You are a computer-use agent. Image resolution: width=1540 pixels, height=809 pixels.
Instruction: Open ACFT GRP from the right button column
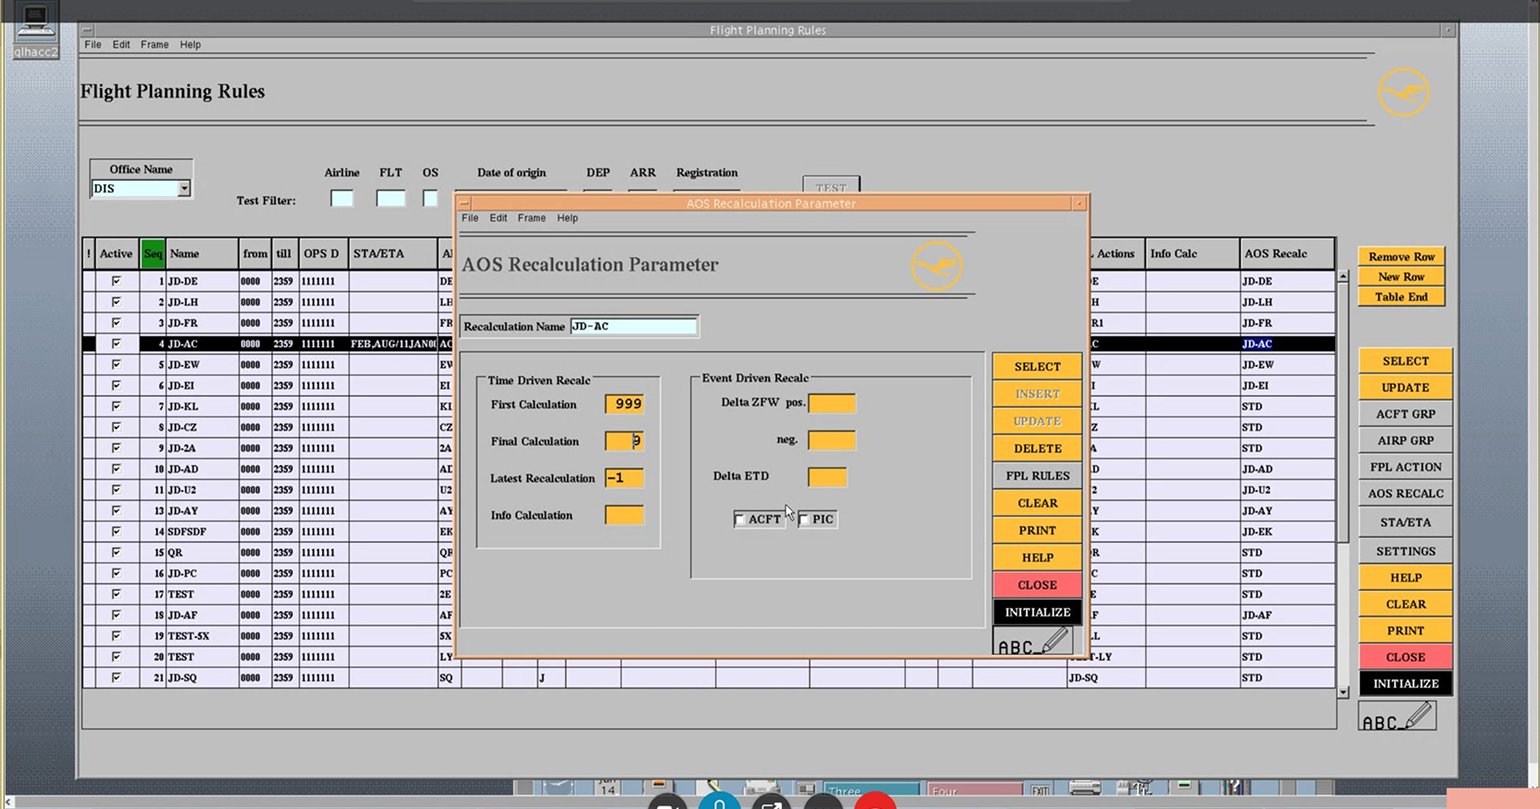(1405, 414)
